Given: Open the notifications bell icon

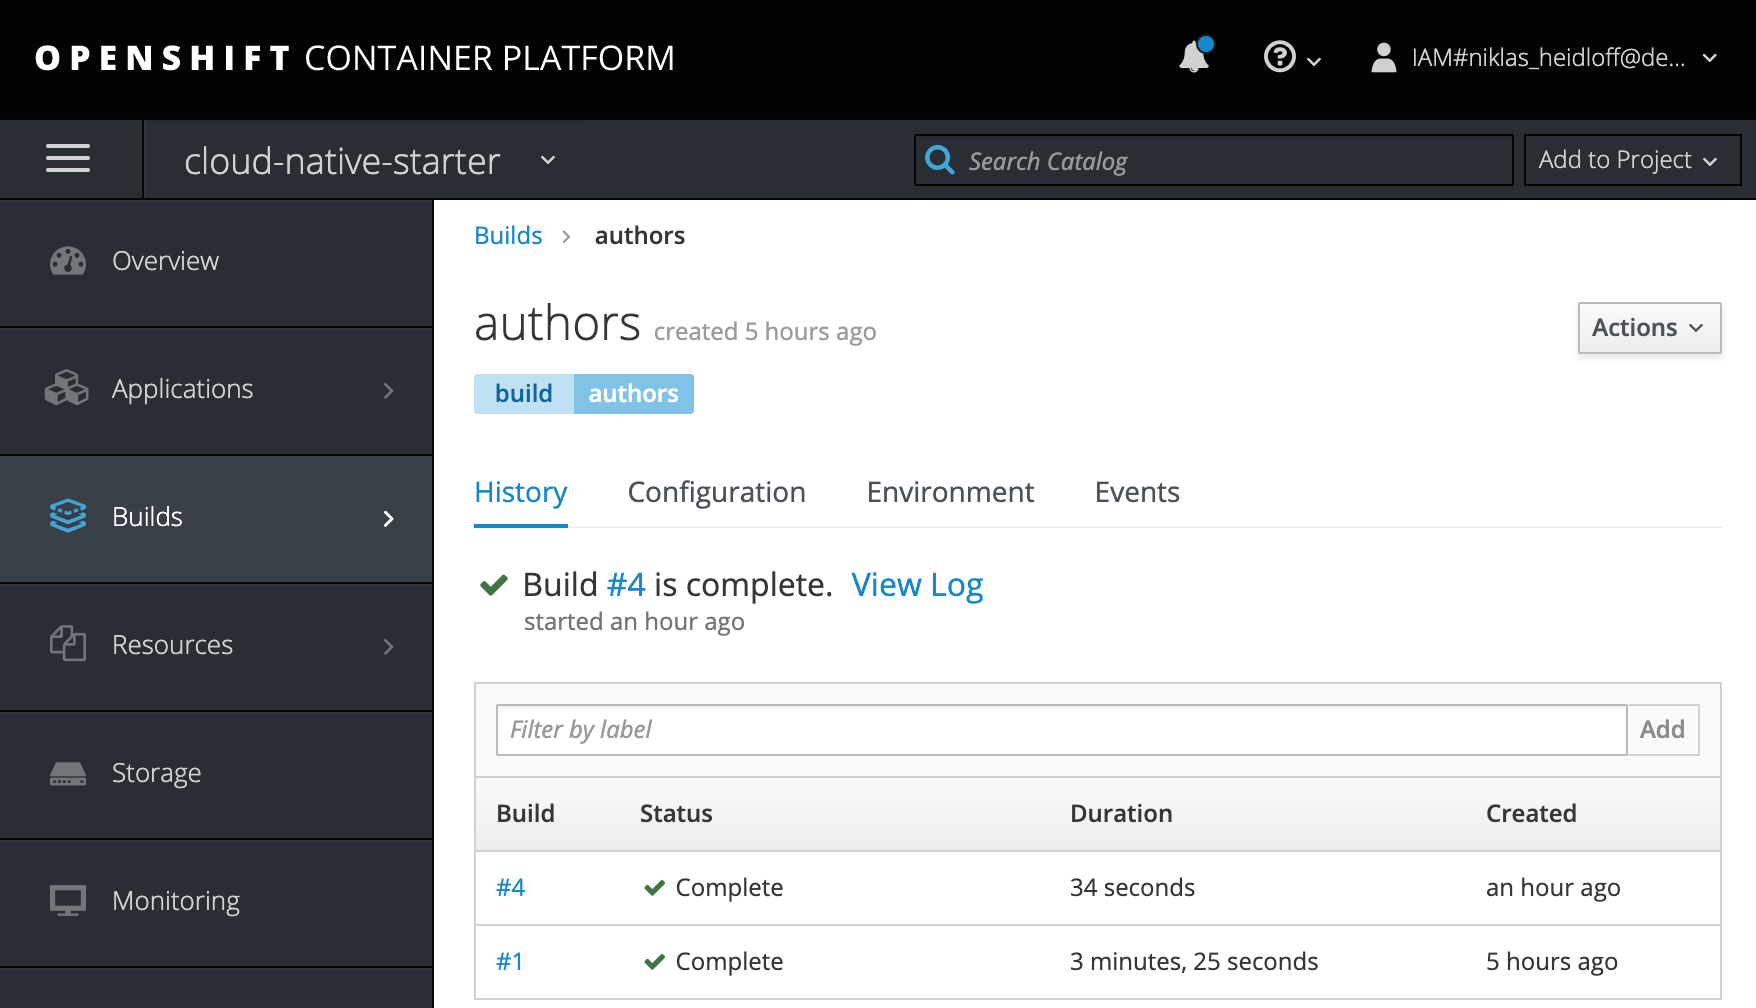Looking at the screenshot, I should point(1195,57).
